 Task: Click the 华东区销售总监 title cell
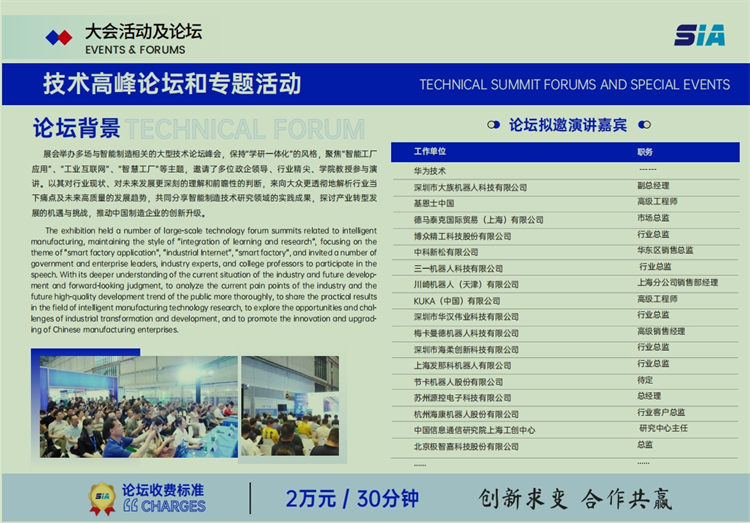665,250
